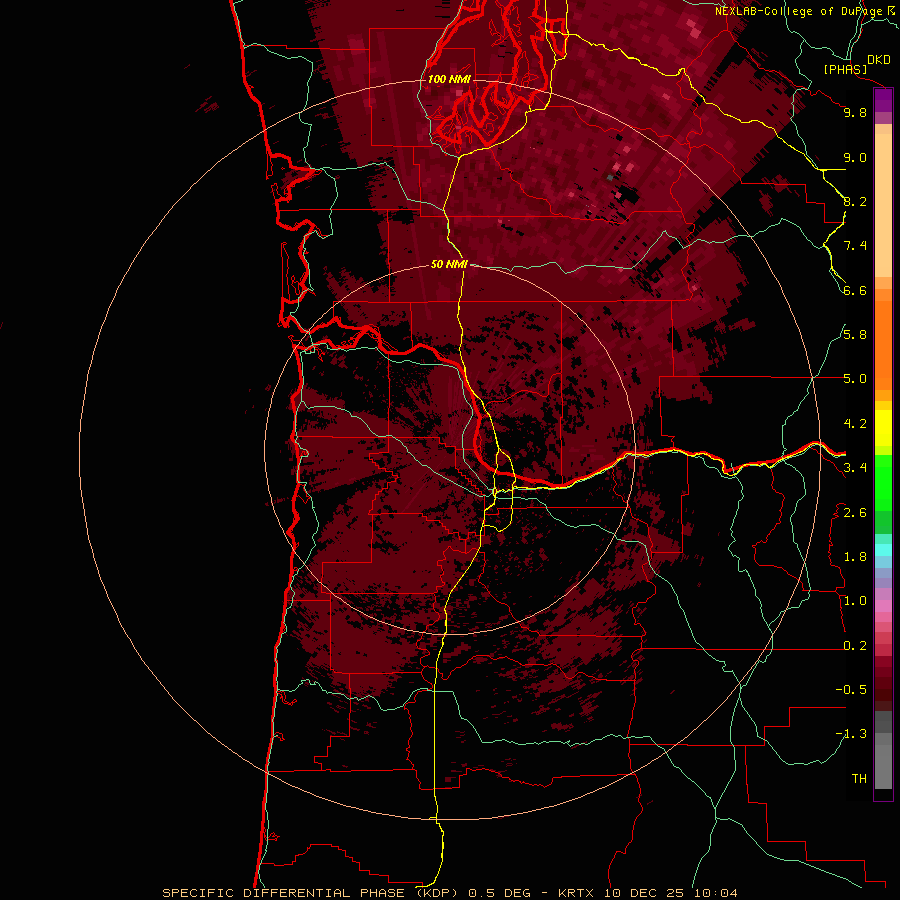The height and width of the screenshot is (900, 900).
Task: Click the cyan segment of the color bar
Action: click(883, 550)
